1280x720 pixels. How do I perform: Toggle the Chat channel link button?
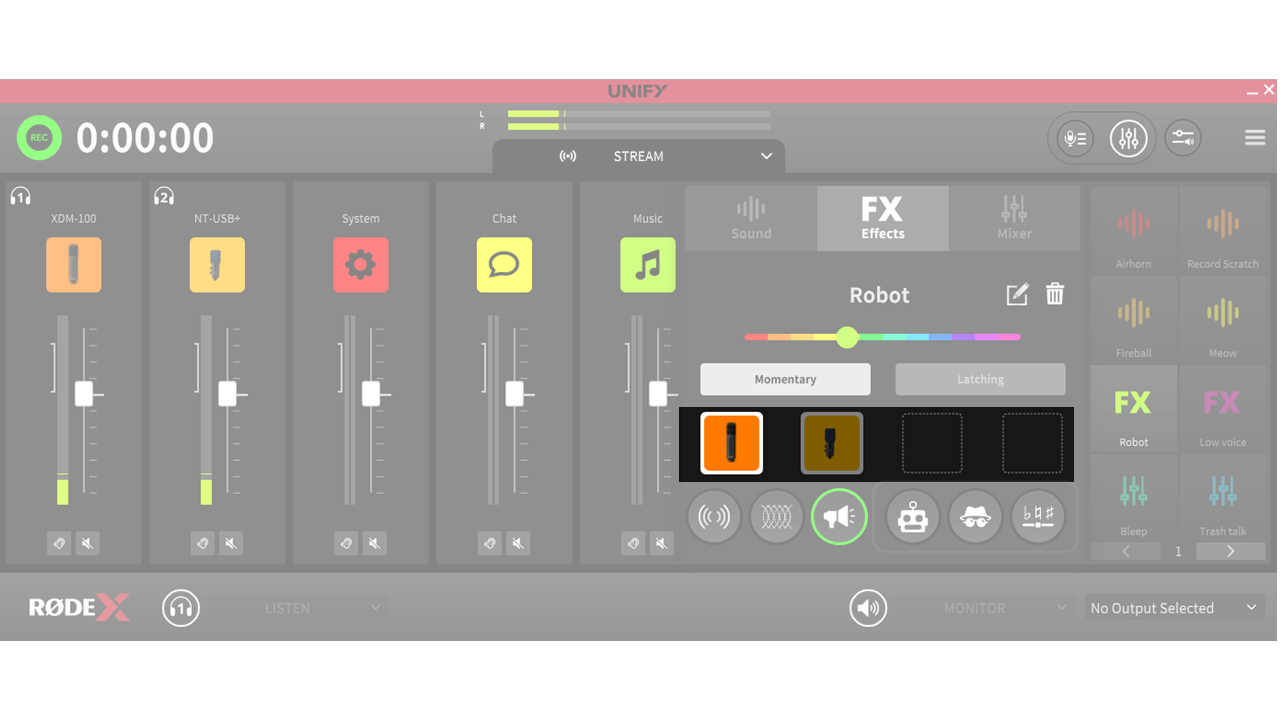pyautogui.click(x=489, y=543)
